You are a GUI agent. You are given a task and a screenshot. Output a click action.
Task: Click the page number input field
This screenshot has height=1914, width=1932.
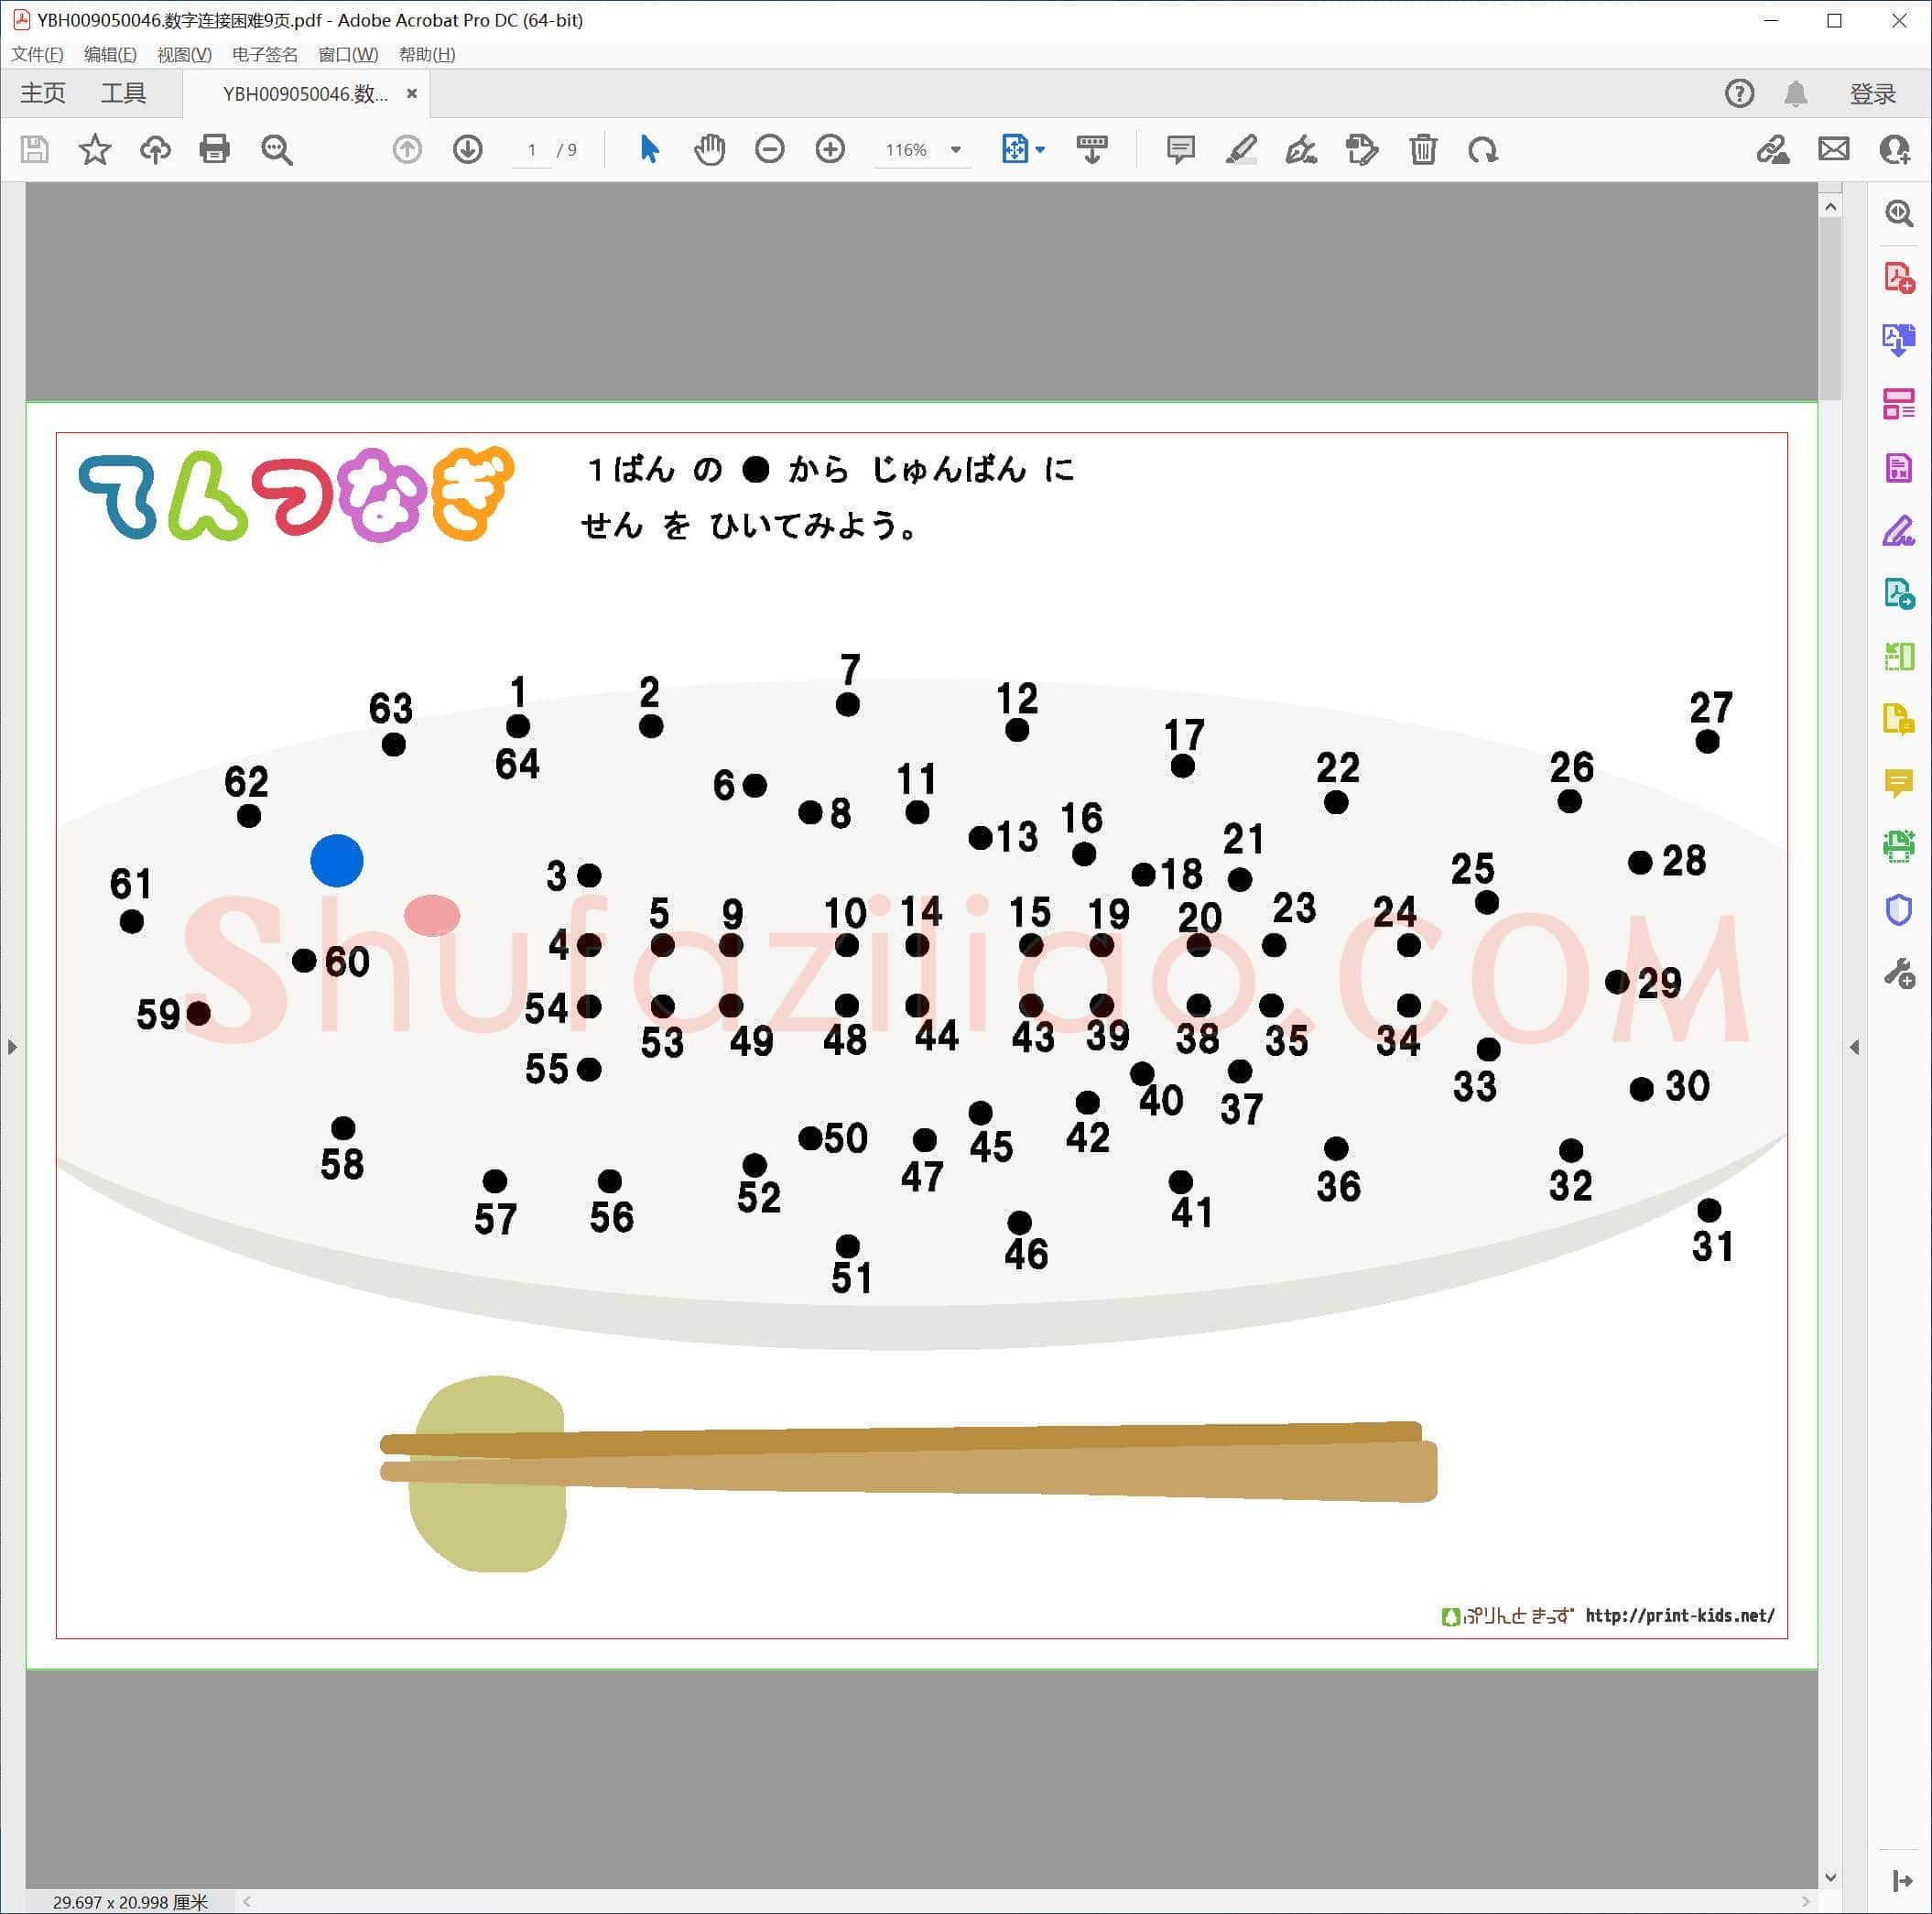[x=532, y=150]
